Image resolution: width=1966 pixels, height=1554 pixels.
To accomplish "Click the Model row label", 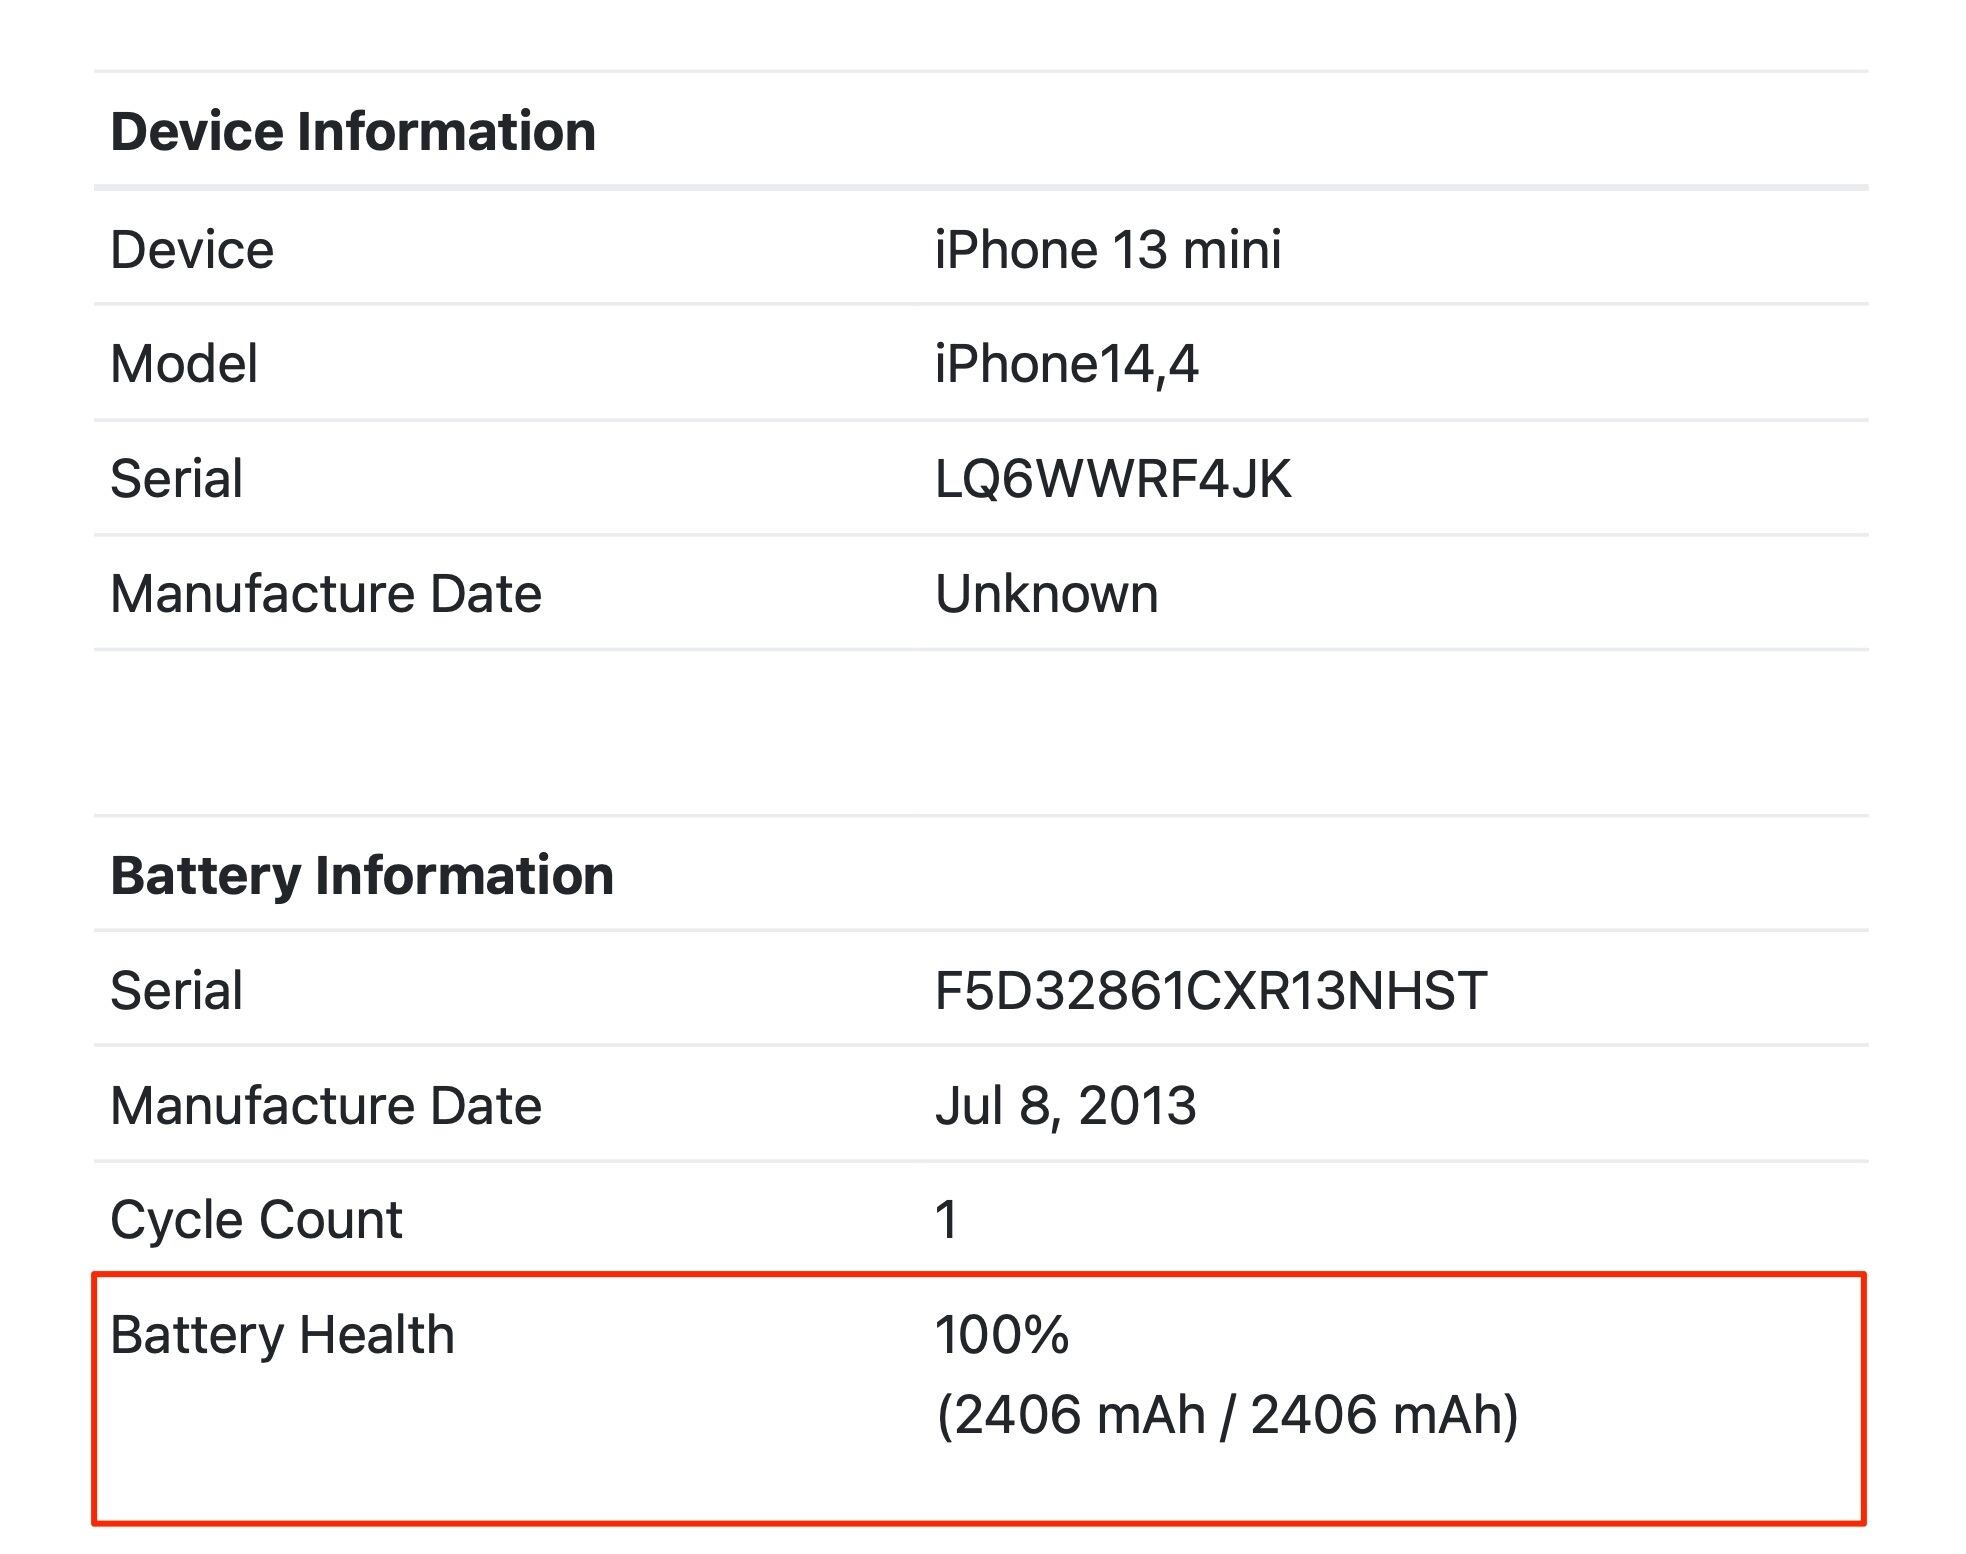I will click(x=184, y=364).
